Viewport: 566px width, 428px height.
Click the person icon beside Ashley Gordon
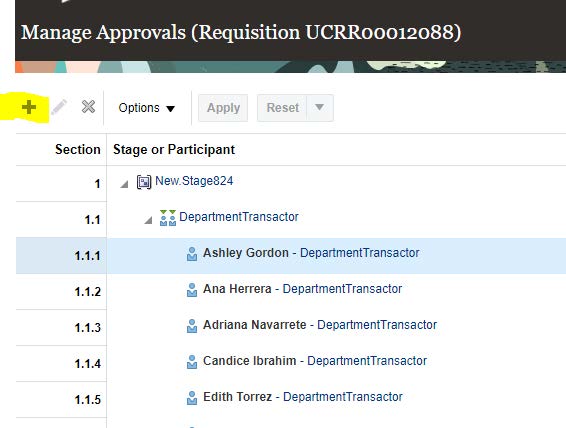click(x=192, y=254)
